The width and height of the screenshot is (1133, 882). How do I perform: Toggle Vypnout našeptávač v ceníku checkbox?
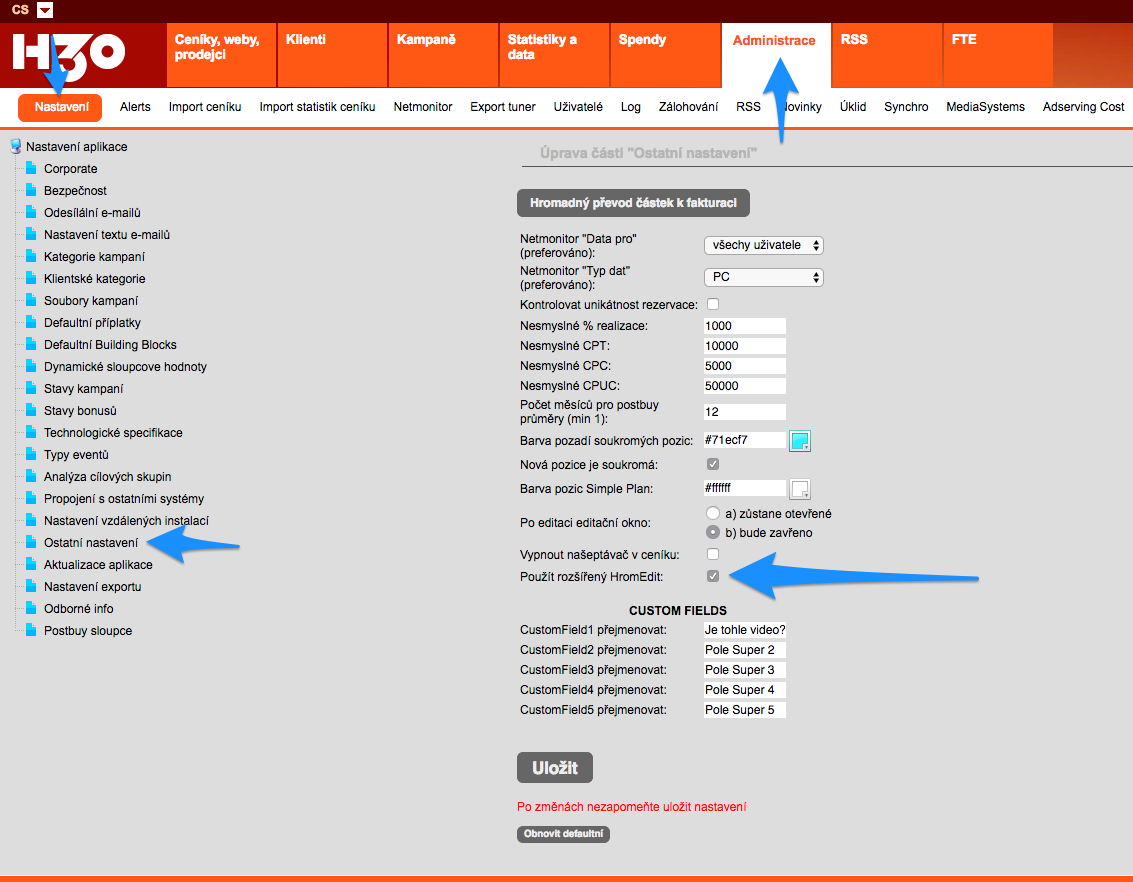[713, 554]
